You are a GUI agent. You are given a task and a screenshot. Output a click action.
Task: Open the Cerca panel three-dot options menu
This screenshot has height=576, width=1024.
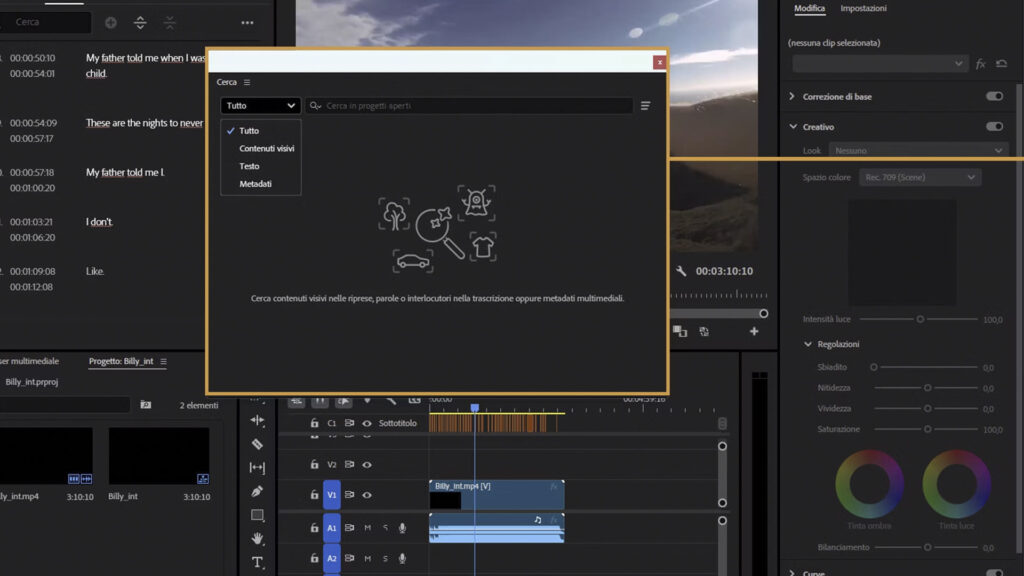248,82
